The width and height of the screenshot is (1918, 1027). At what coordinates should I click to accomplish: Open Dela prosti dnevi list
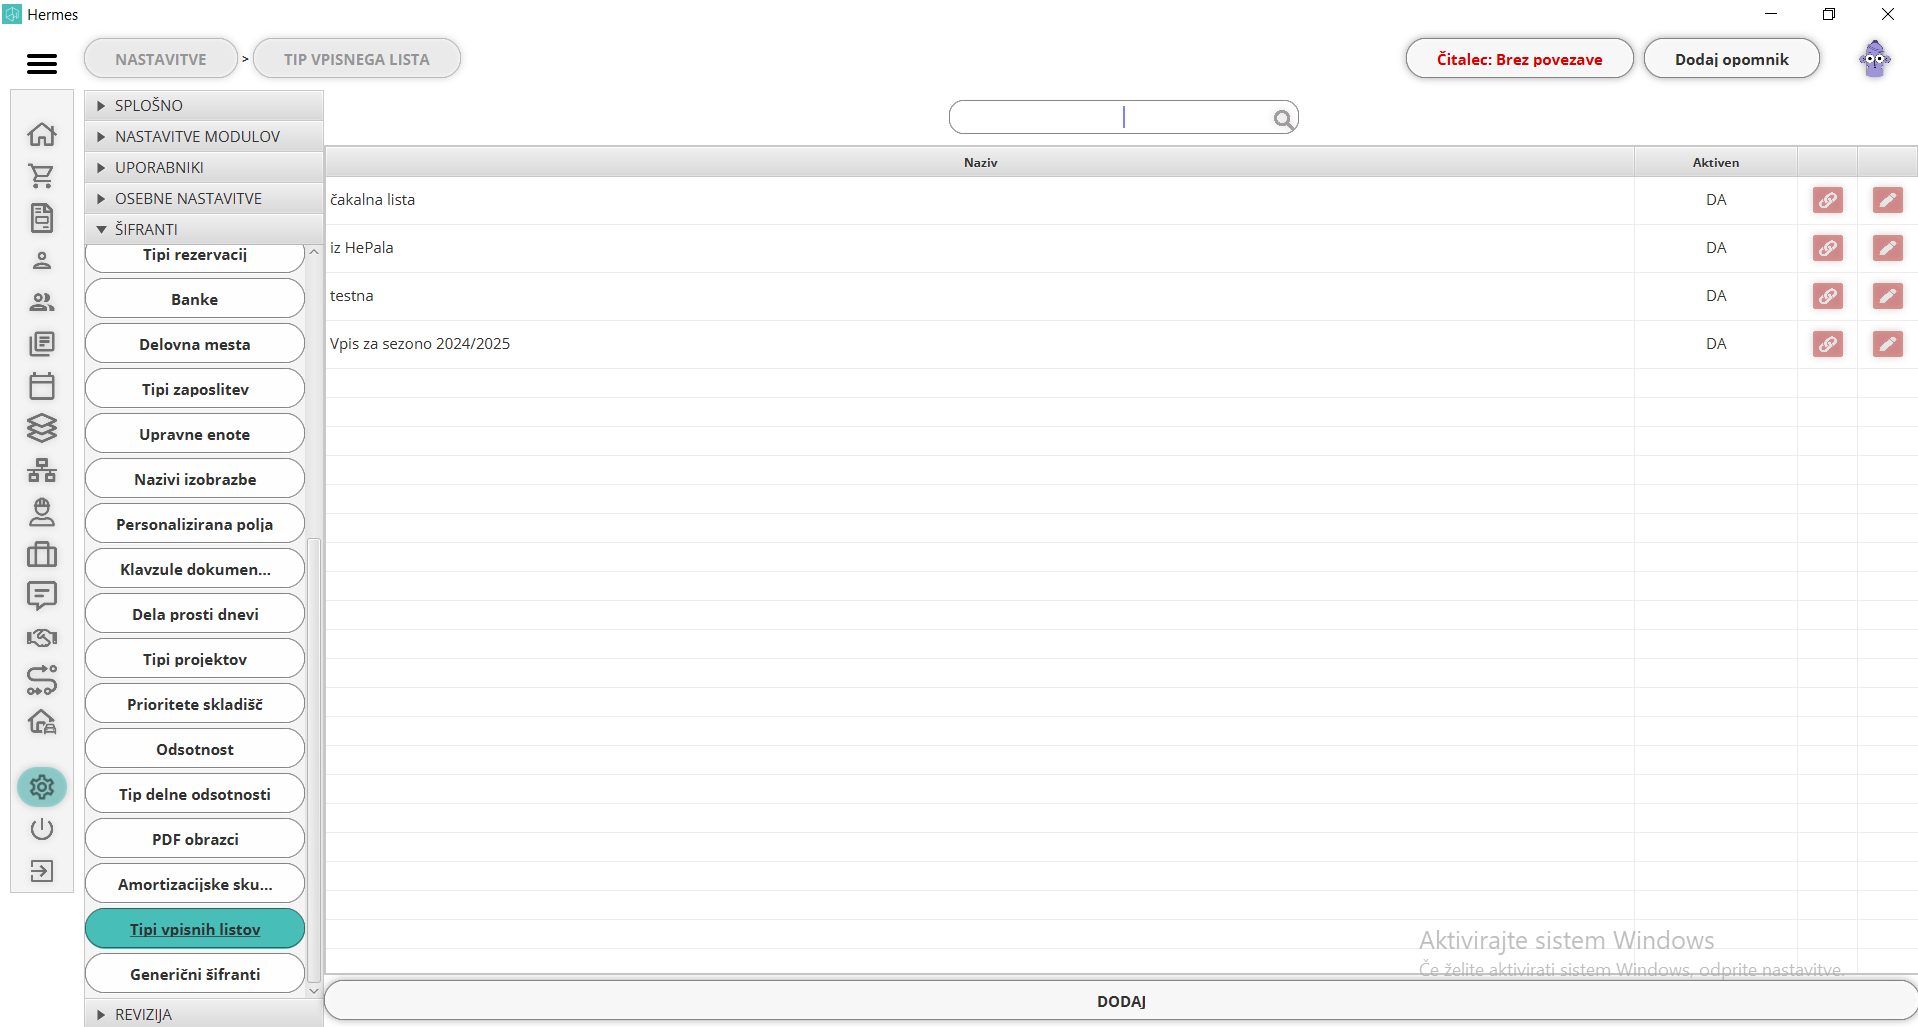[x=195, y=614]
